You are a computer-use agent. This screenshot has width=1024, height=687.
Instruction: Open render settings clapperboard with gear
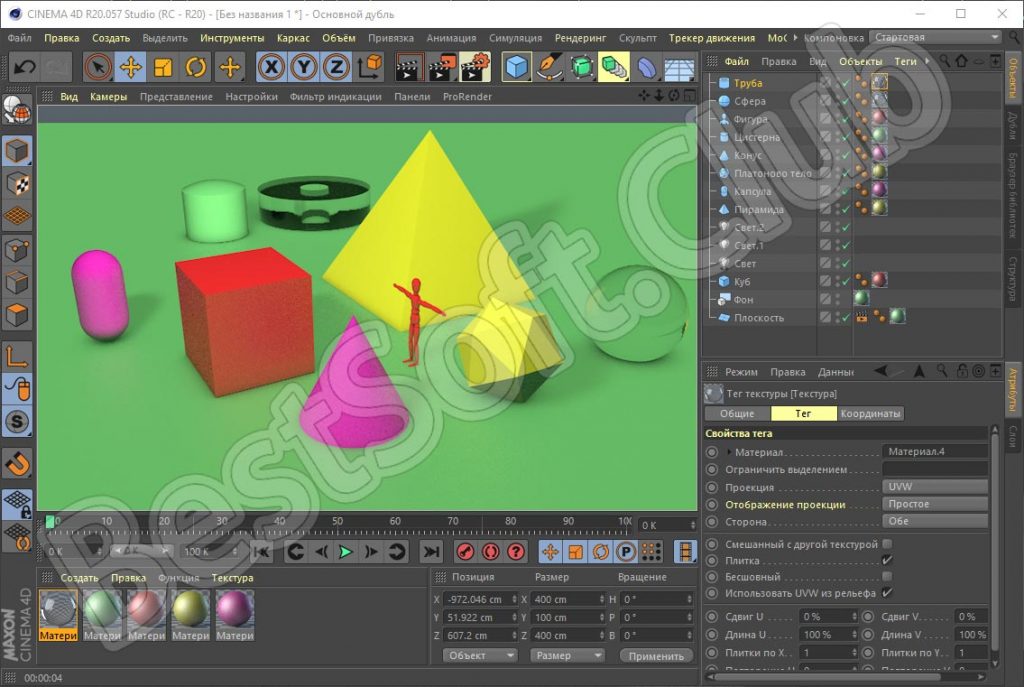click(475, 67)
